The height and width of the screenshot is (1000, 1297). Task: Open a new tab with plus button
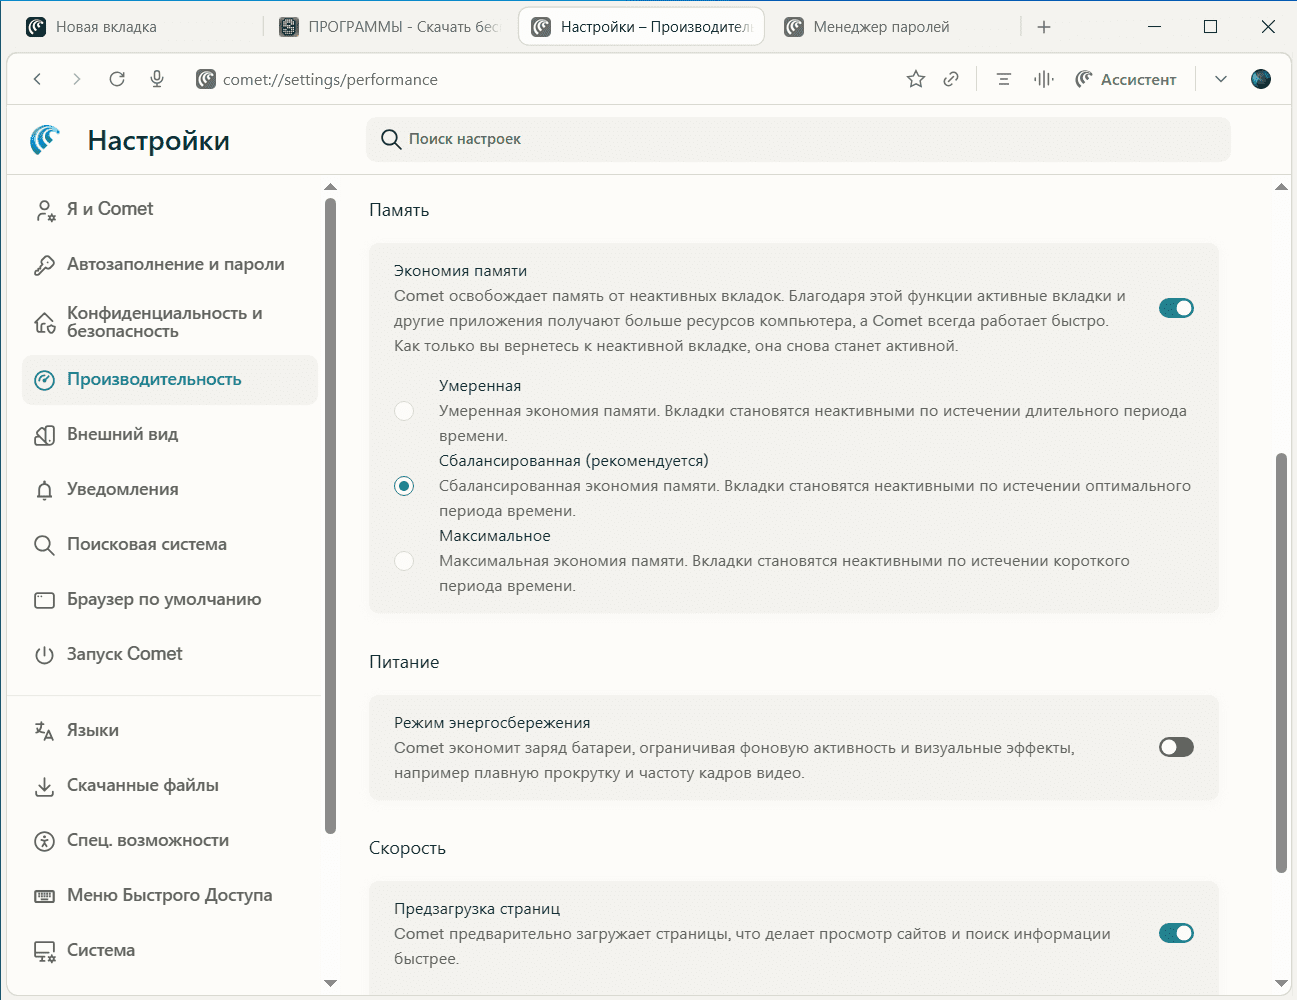point(1044,27)
